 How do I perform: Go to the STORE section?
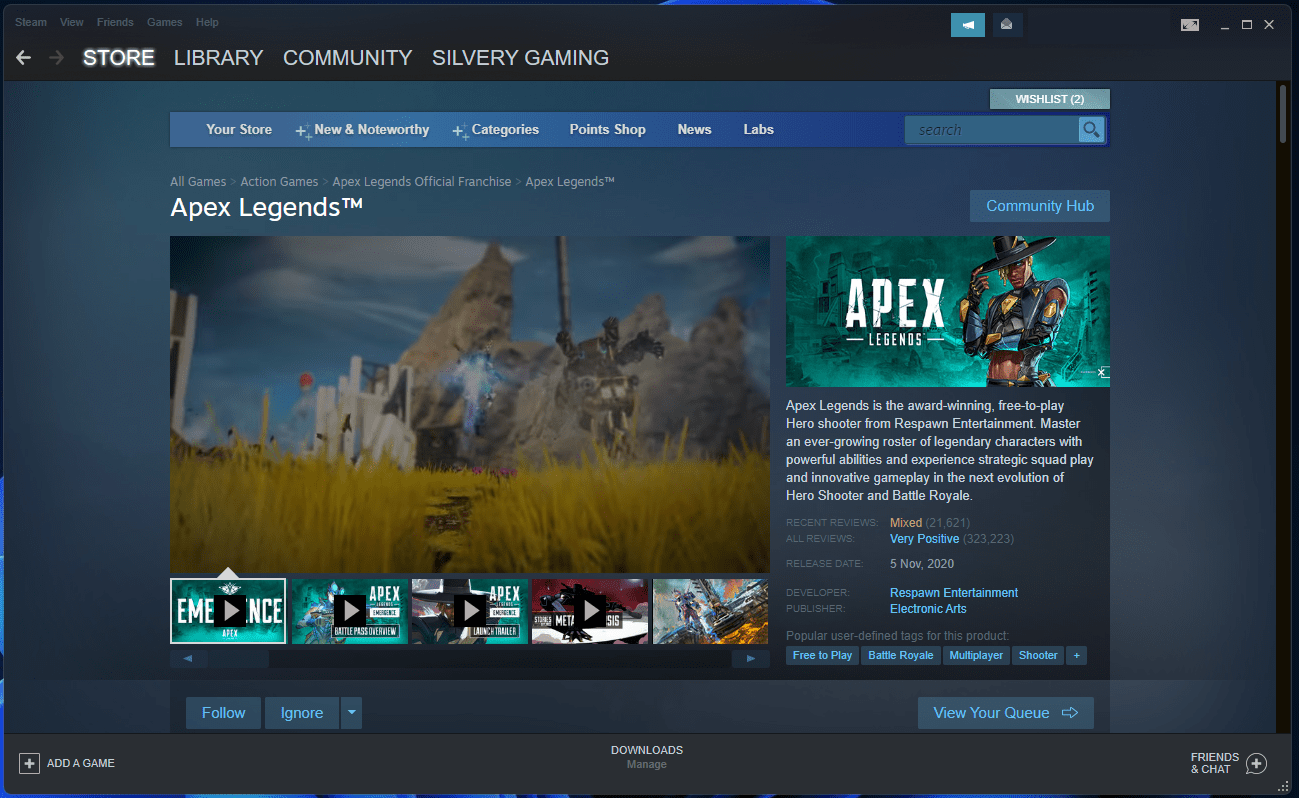pyautogui.click(x=119, y=58)
